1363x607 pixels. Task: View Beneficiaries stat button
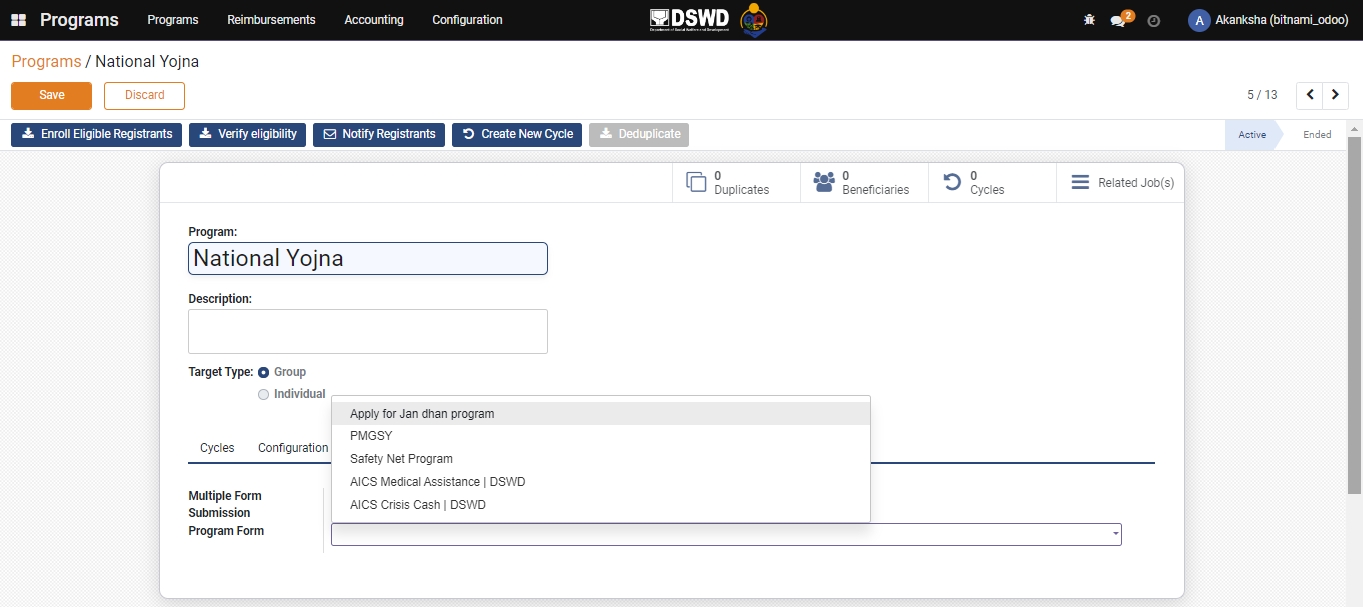[x=864, y=183]
